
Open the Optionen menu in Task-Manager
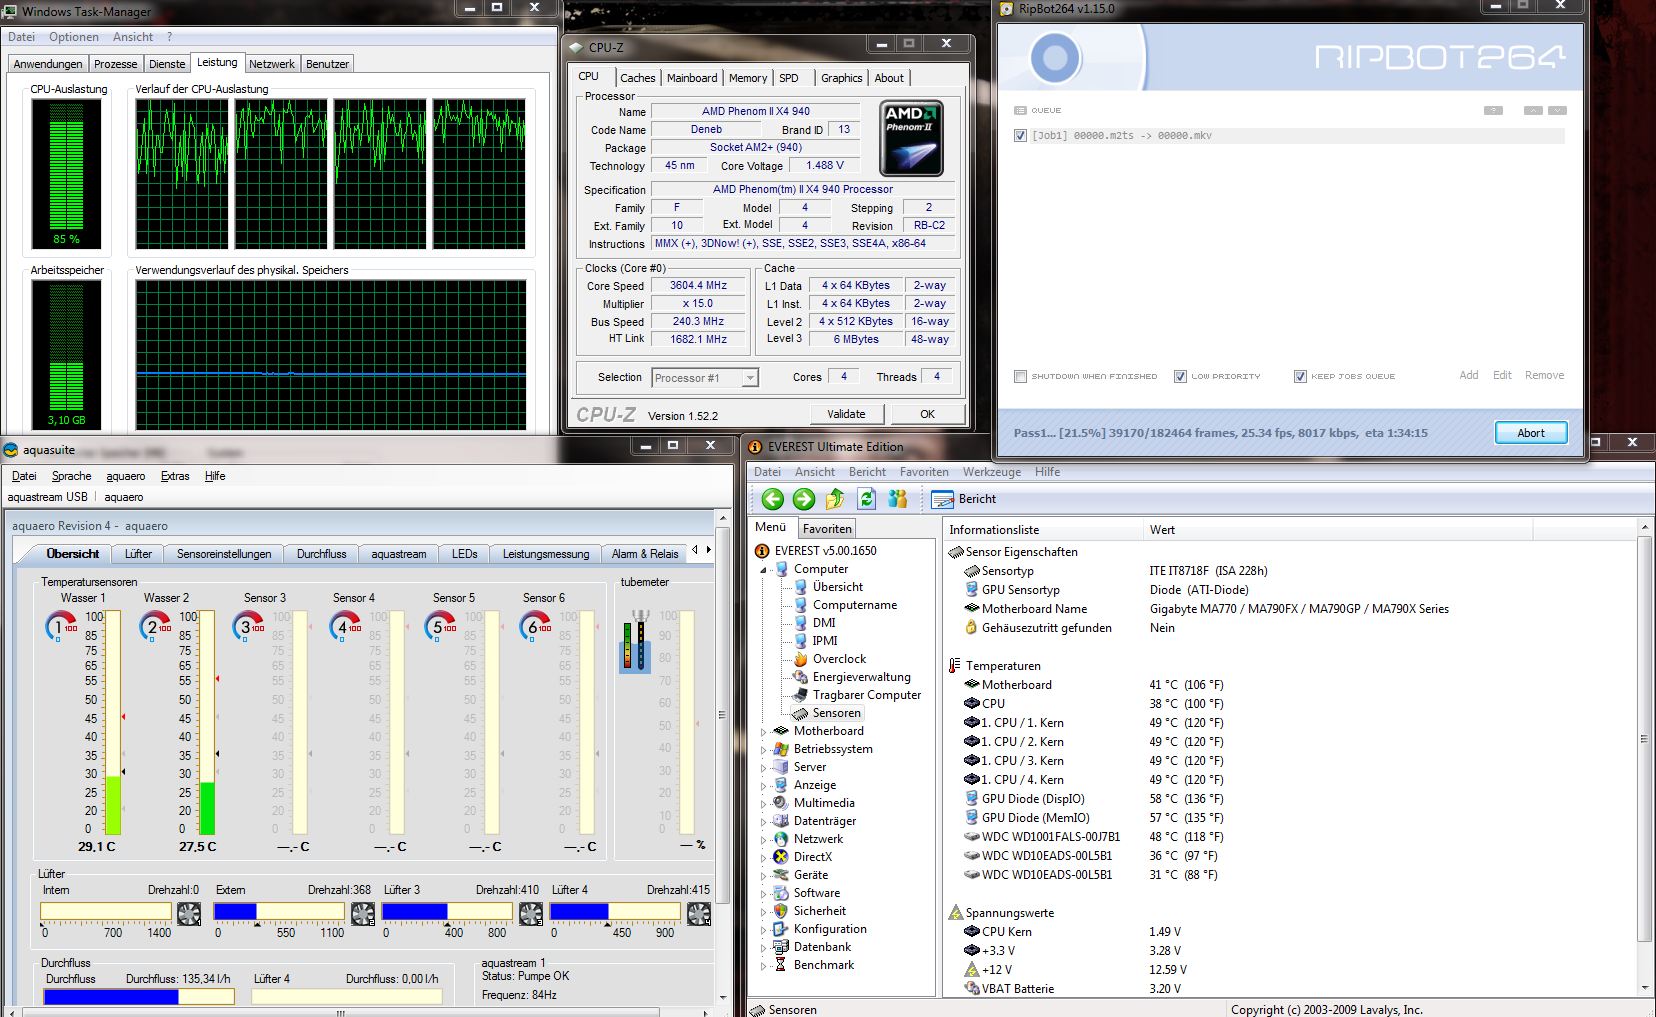(74, 37)
